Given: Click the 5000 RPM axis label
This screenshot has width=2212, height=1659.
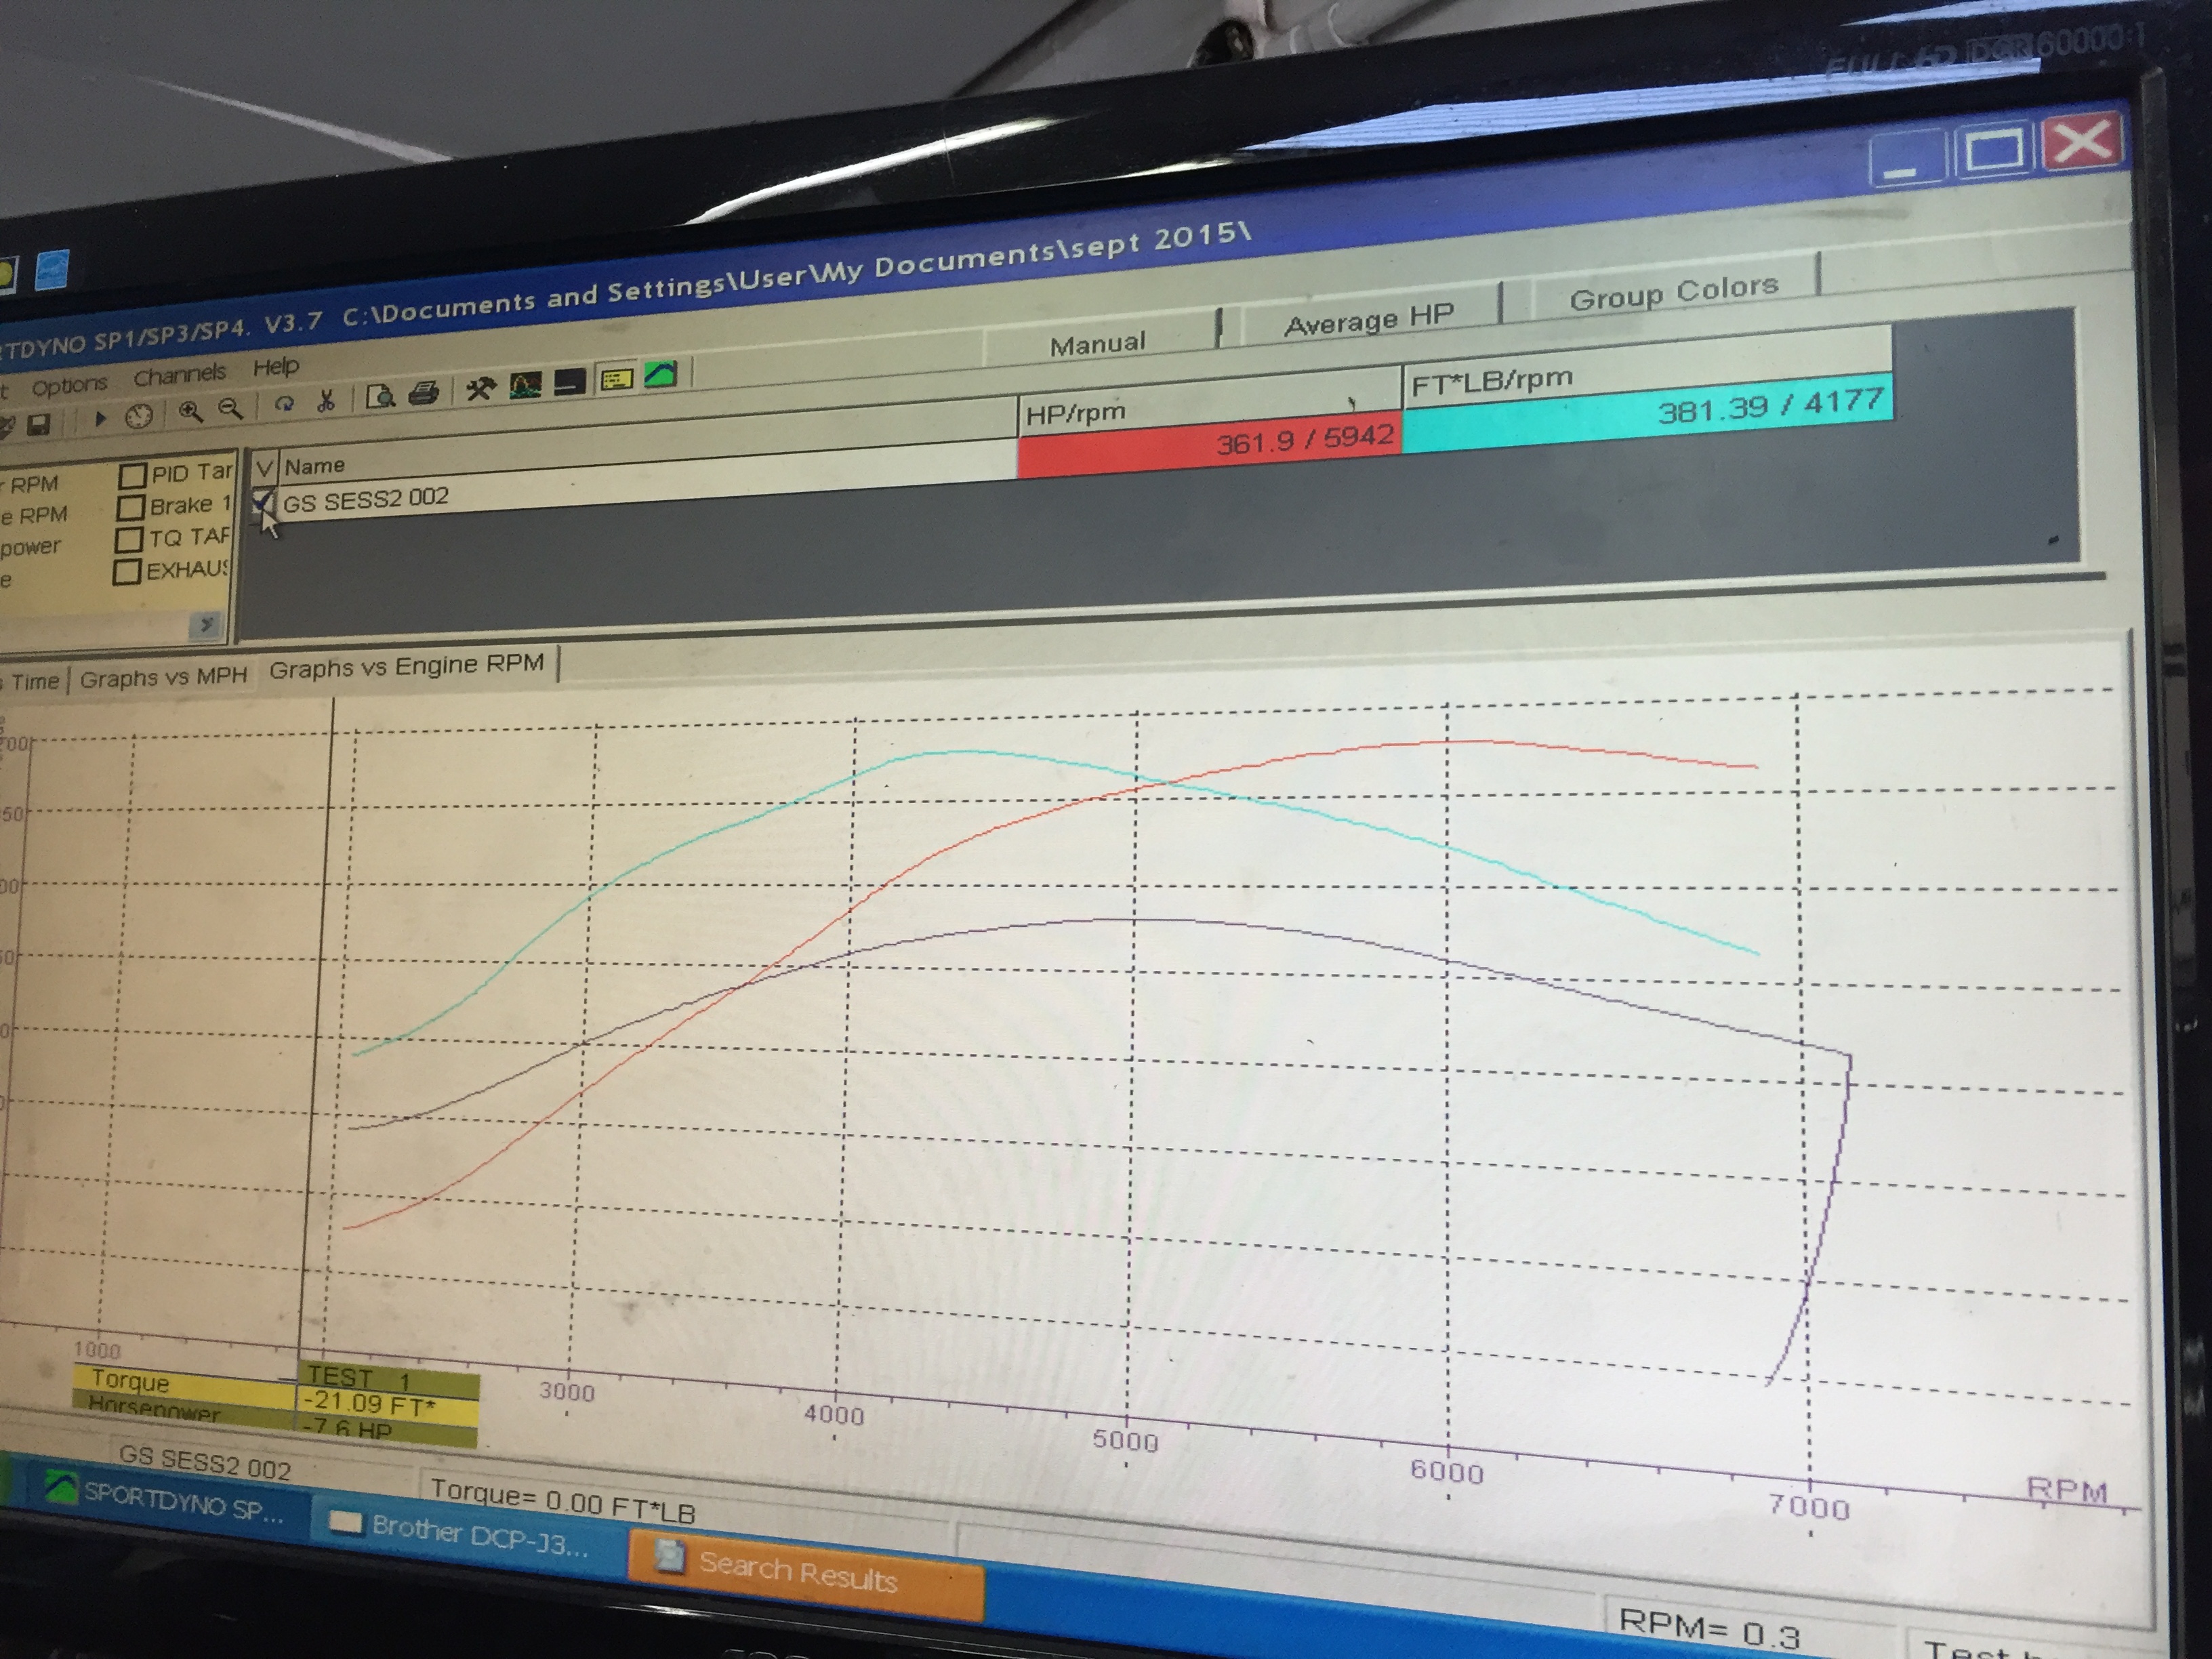Looking at the screenshot, I should coord(1125,1441).
